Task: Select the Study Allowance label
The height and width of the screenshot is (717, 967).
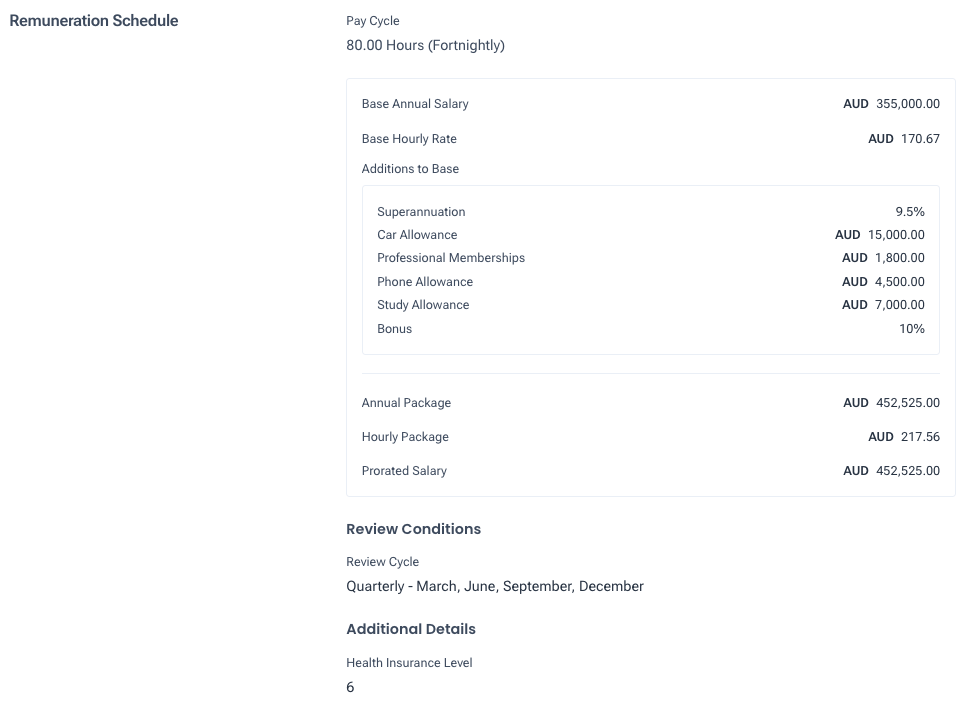Action: point(422,305)
